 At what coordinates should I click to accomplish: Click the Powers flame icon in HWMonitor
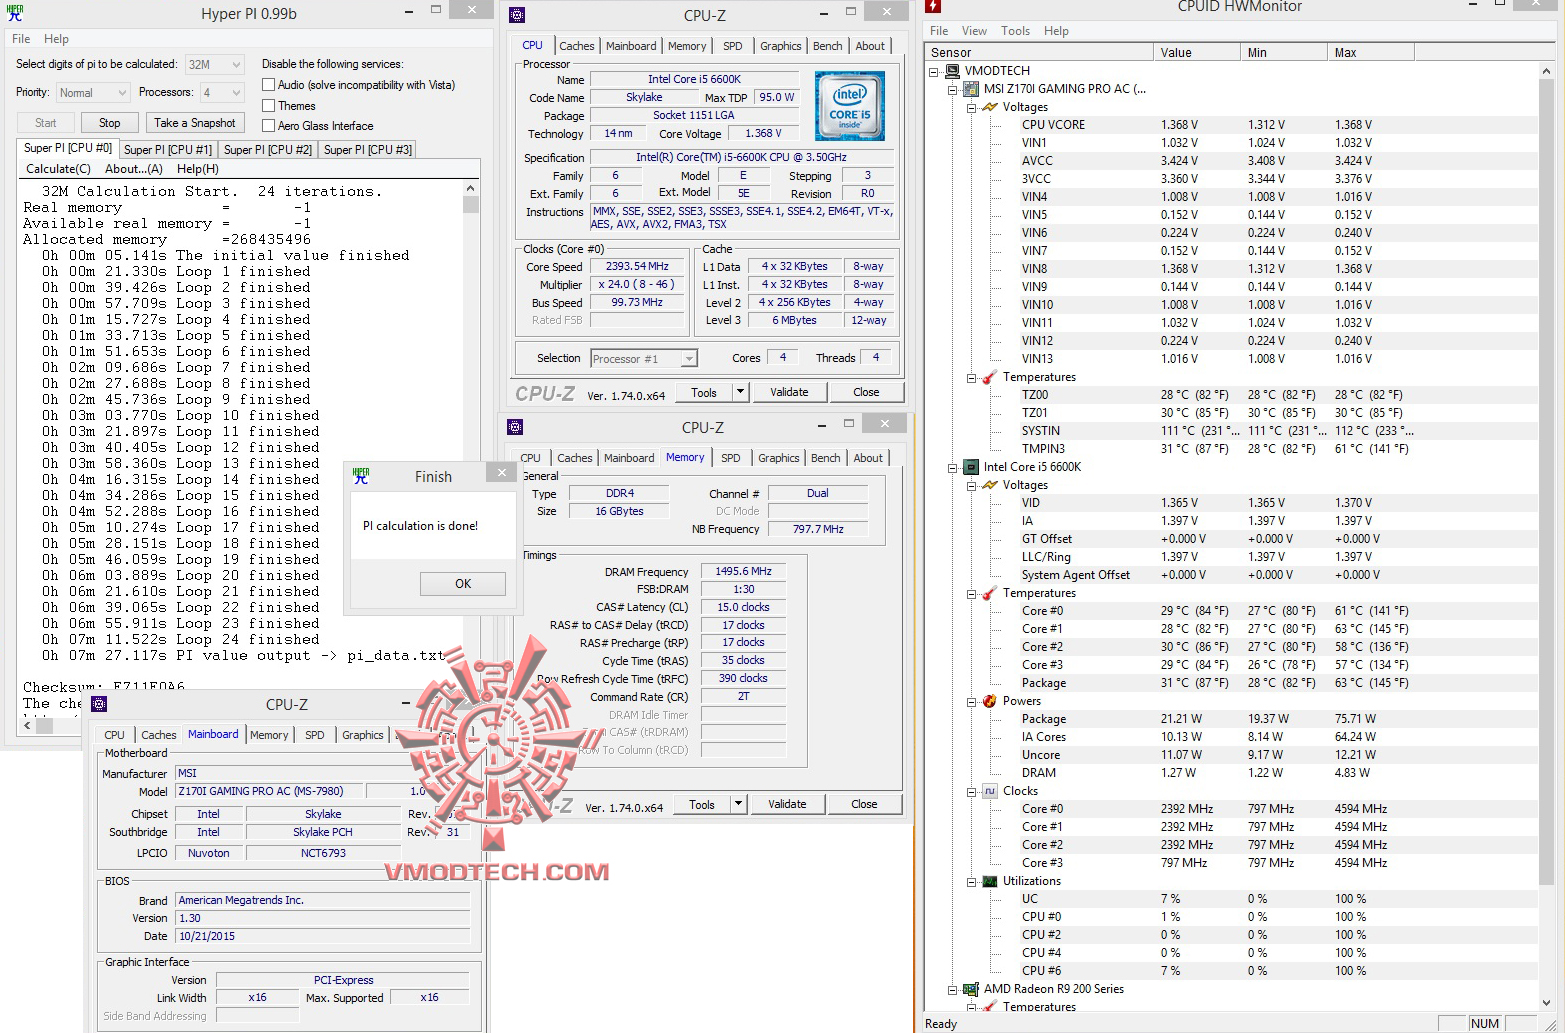pos(990,701)
